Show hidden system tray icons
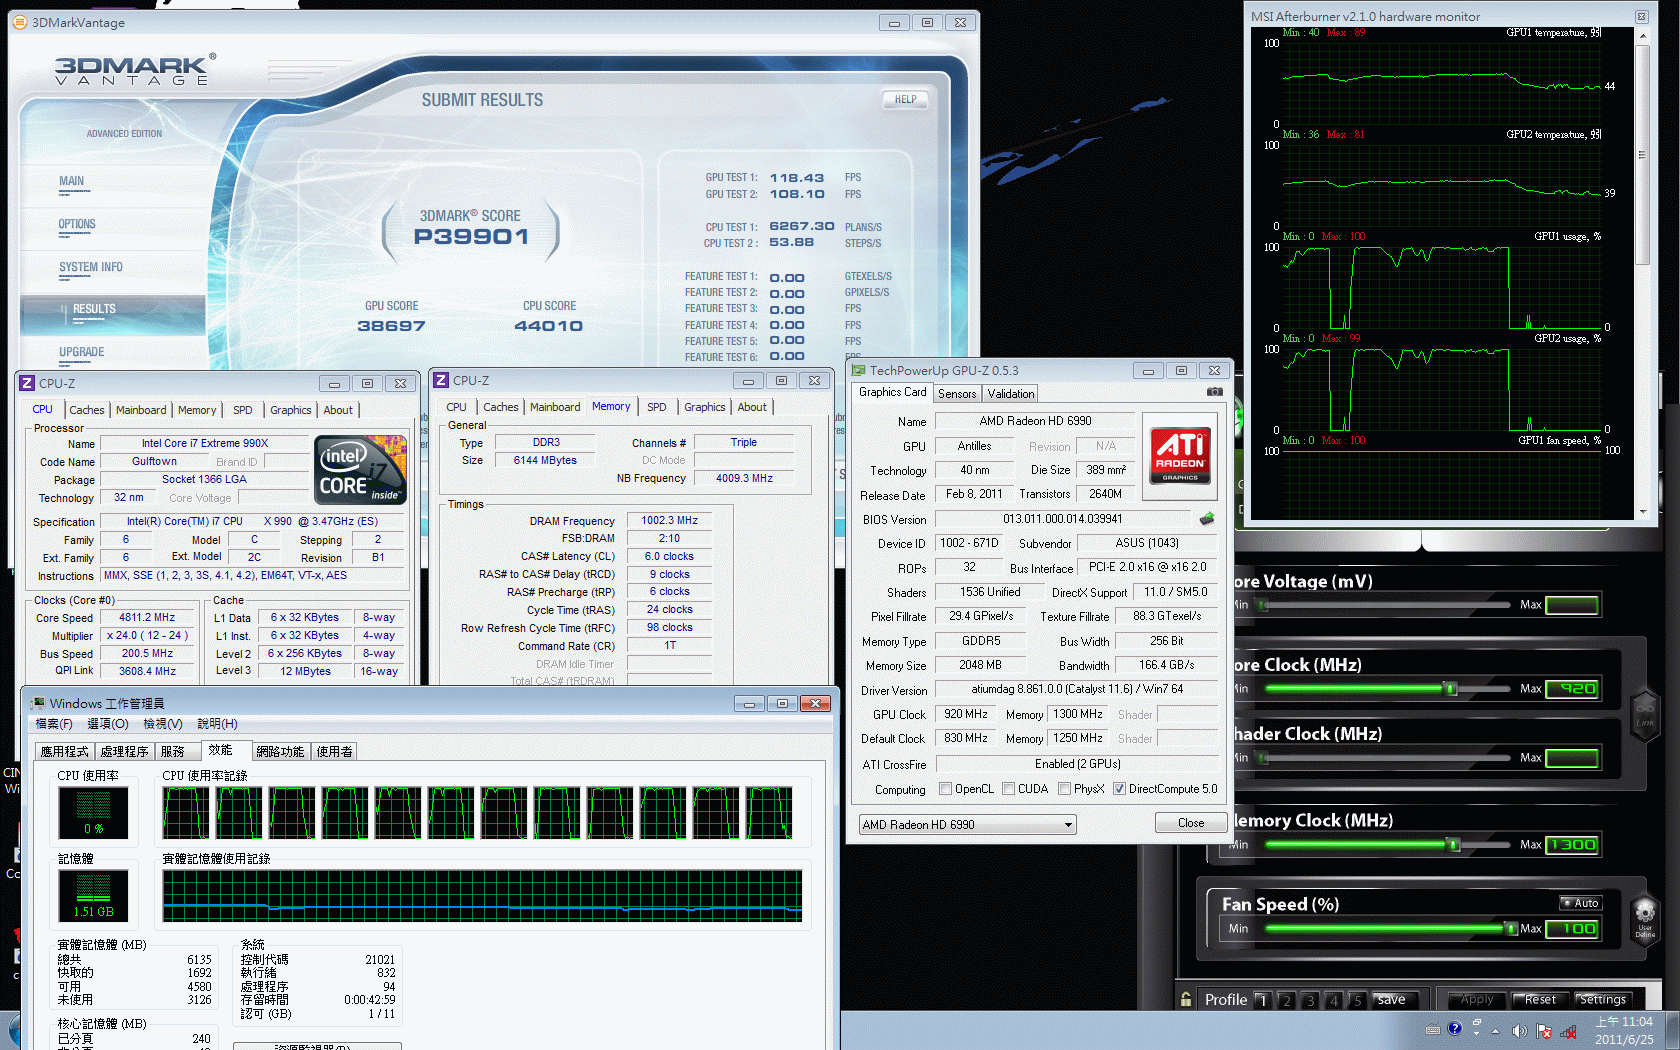The height and width of the screenshot is (1050, 1680). tap(1496, 1031)
